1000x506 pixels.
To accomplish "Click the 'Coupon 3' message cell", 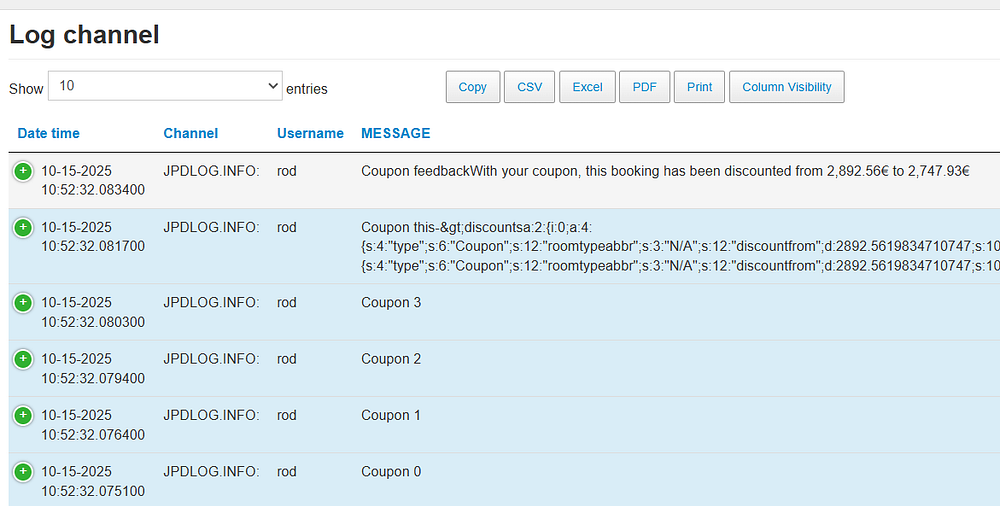I will tap(391, 302).
